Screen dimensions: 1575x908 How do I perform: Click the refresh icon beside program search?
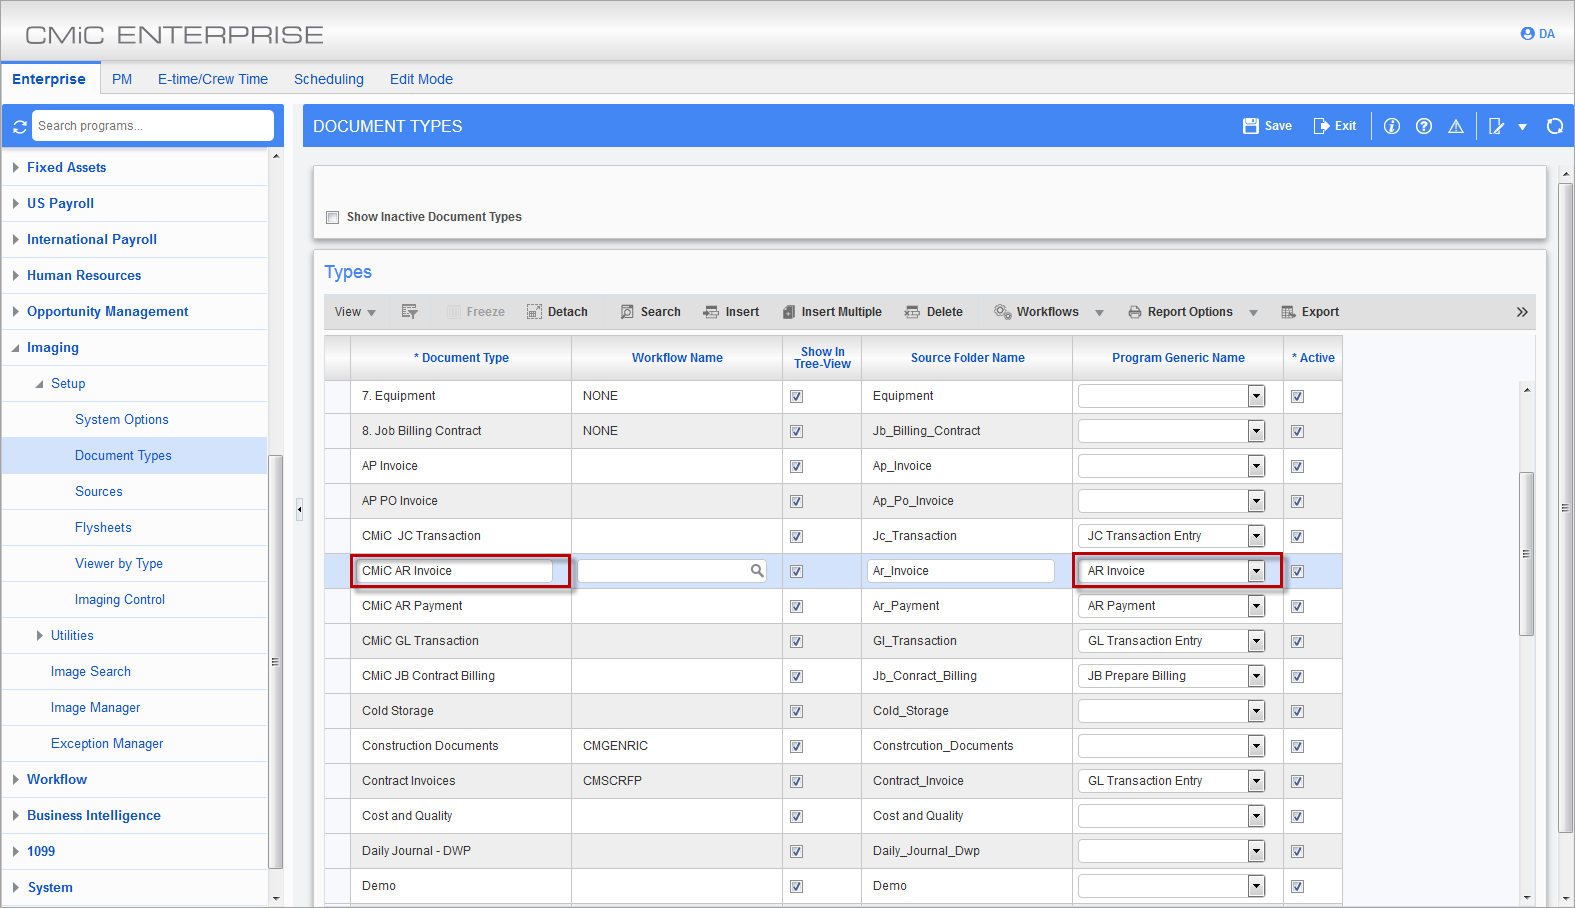pyautogui.click(x=19, y=127)
